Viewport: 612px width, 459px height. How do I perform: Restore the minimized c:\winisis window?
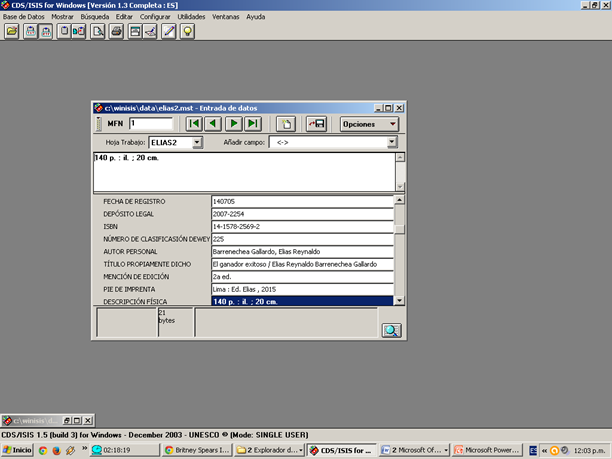(x=67, y=420)
